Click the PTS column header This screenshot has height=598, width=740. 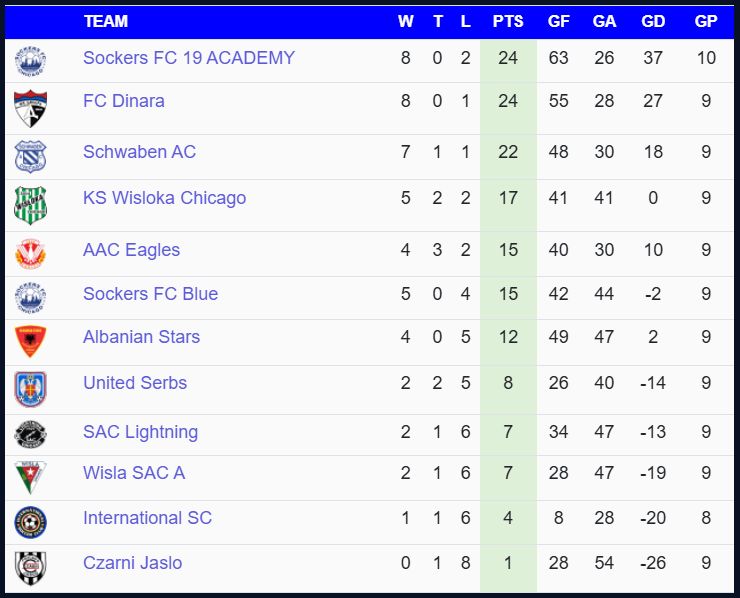(508, 21)
